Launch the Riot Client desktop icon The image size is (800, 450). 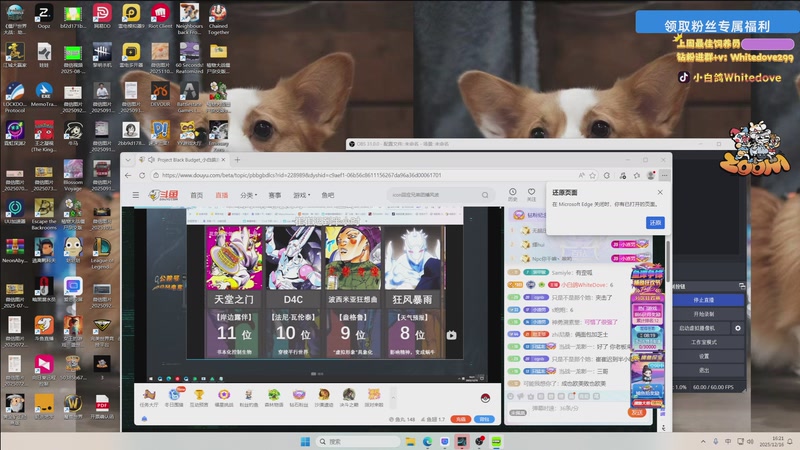click(x=160, y=16)
